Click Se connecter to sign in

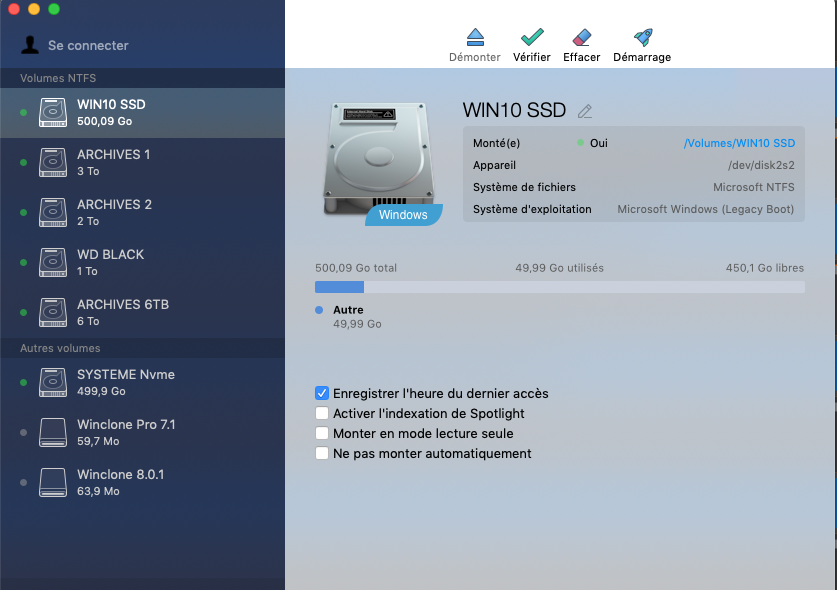[88, 45]
